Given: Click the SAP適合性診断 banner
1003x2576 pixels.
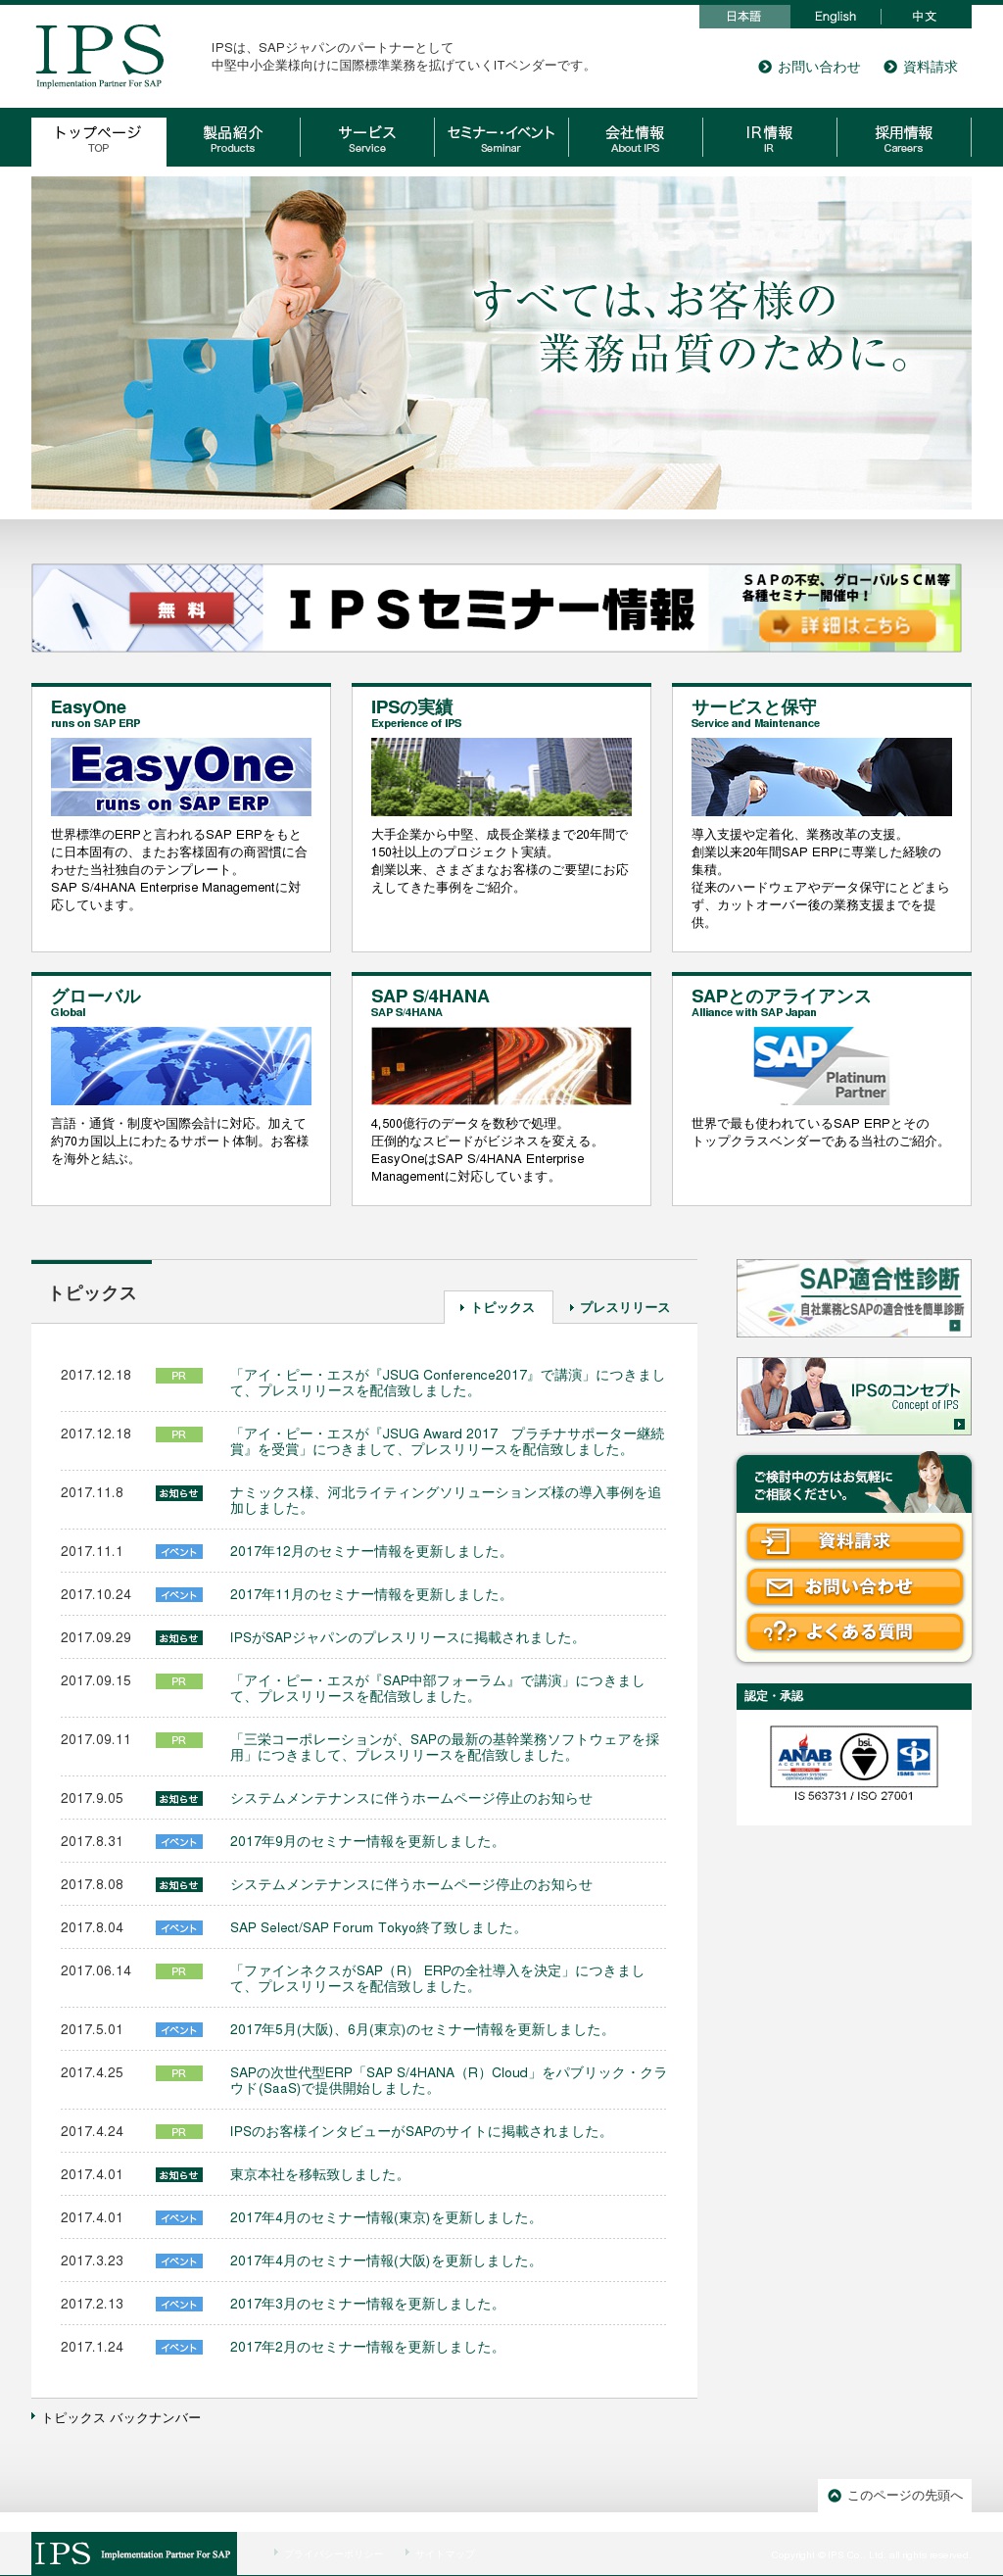Looking at the screenshot, I should pos(854,1298).
